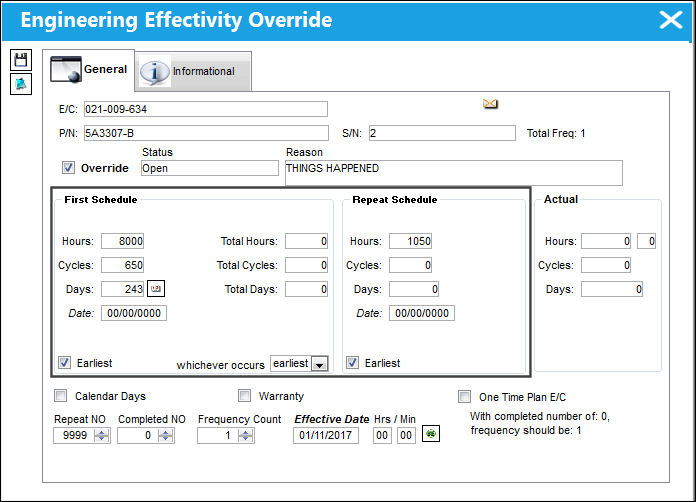The height and width of the screenshot is (502, 696).
Task: Click the green icon next to Hrs / Min
Action: coord(431,434)
